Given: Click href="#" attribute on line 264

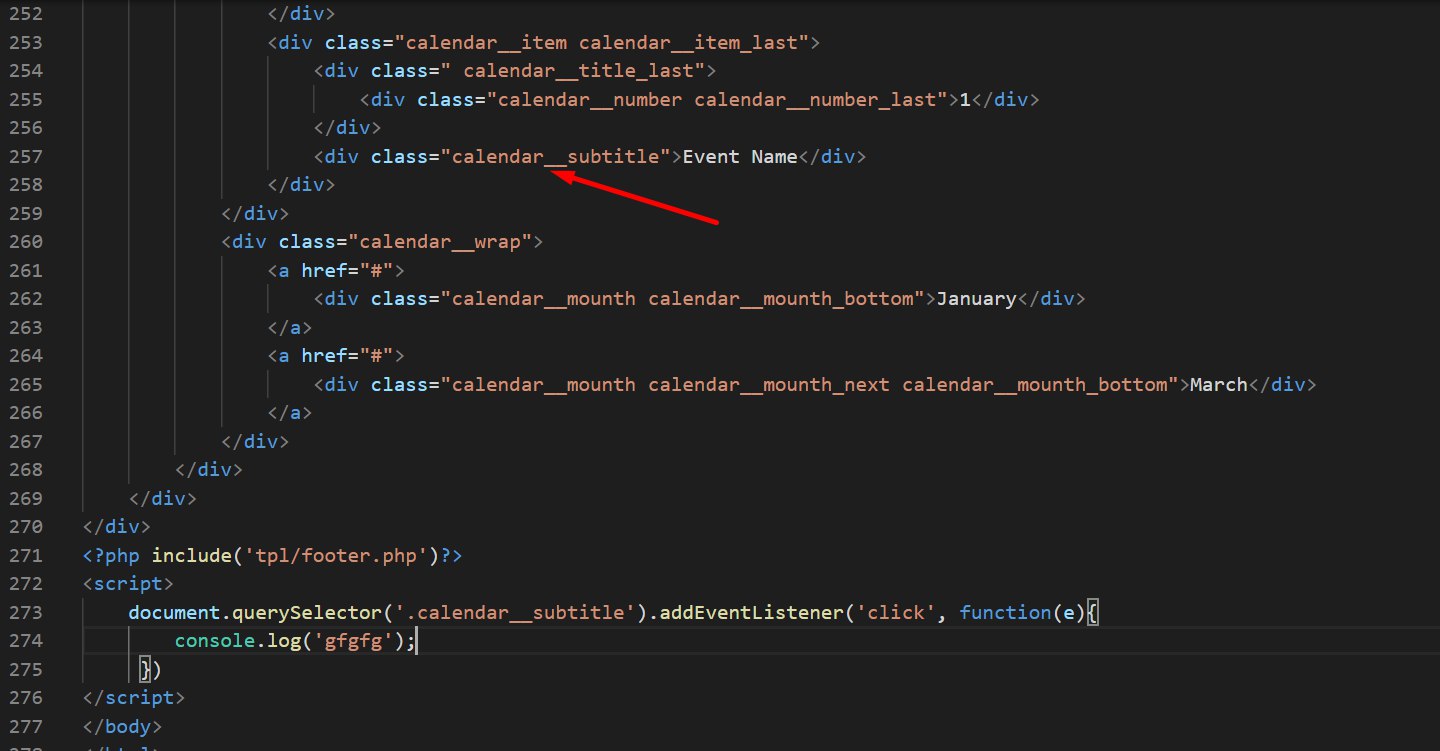Looking at the screenshot, I should click(x=347, y=355).
